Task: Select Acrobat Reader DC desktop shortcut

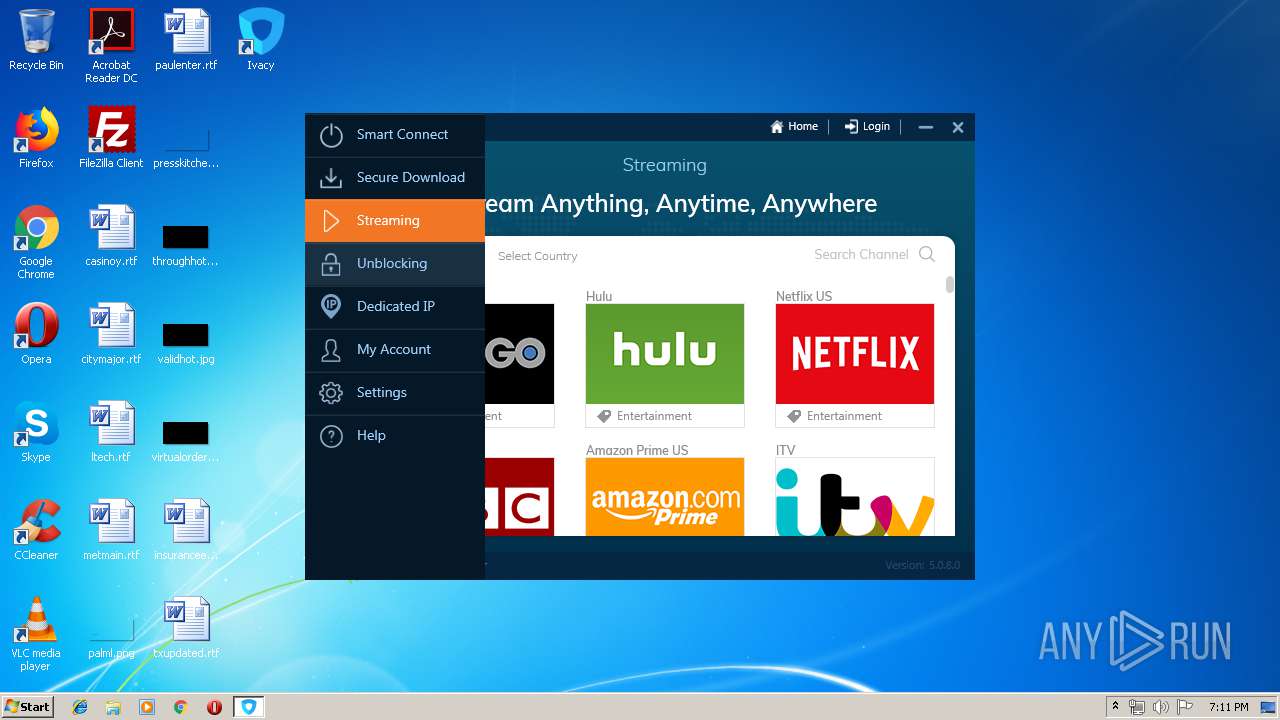Action: pos(111,46)
